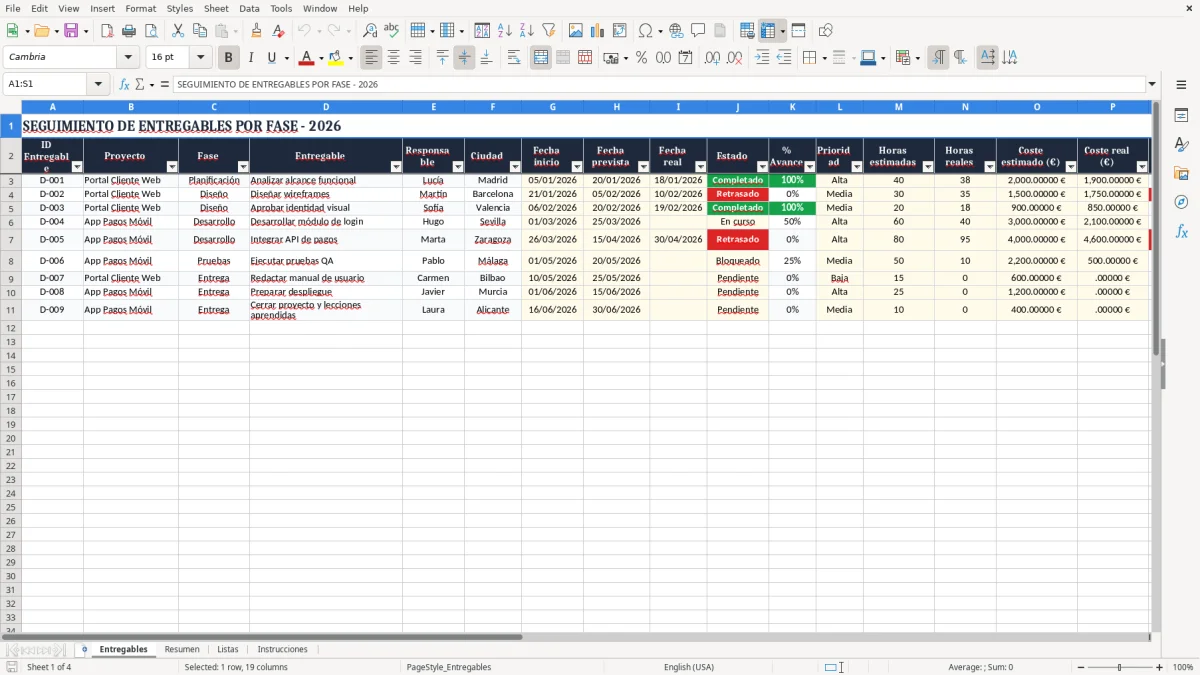The height and width of the screenshot is (675, 1200).
Task: Click the Save document icon
Action: click(x=71, y=31)
